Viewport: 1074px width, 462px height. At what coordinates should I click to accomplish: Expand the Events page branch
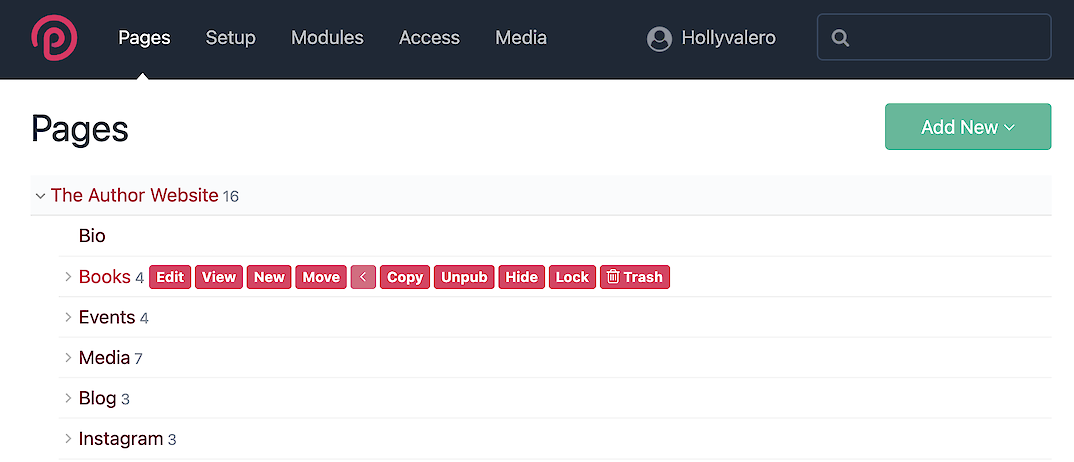pos(68,318)
